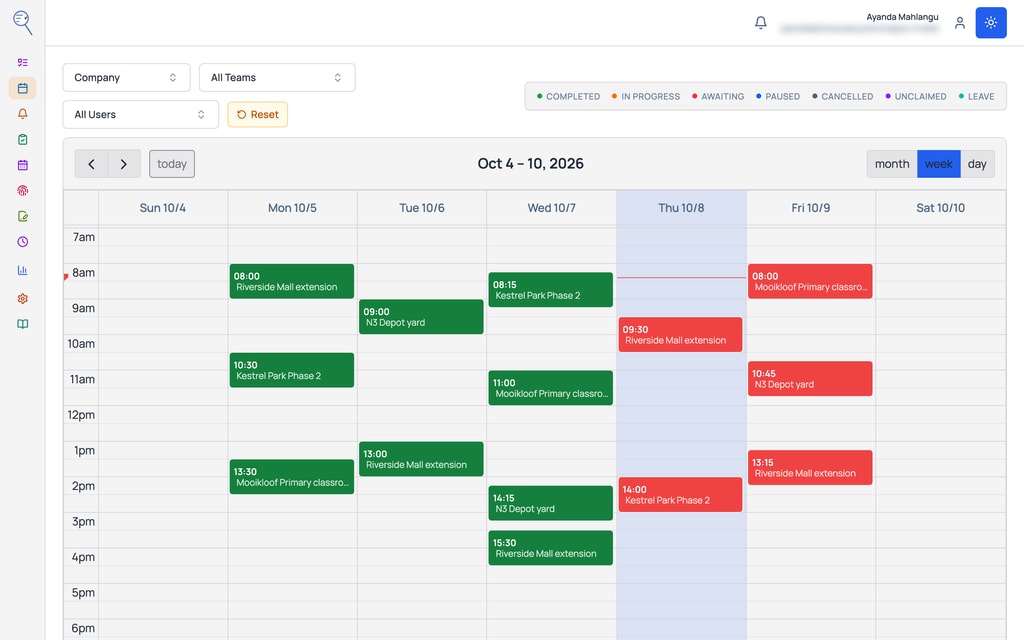This screenshot has height=640, width=1024.
Task: Click the Reset filters button
Action: [x=257, y=114]
